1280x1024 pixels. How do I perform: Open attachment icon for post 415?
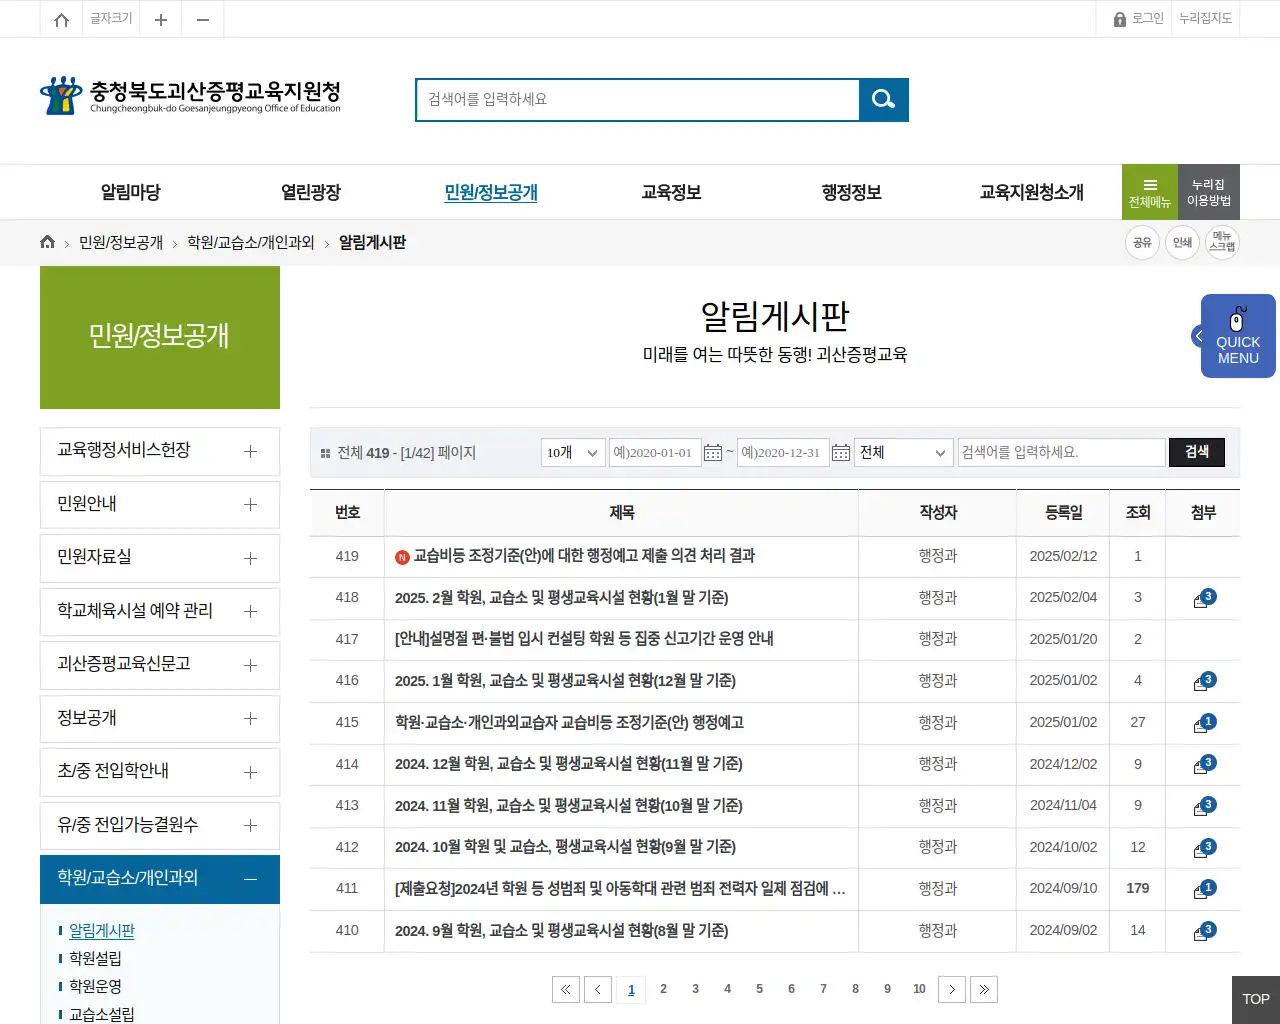[x=1203, y=723]
